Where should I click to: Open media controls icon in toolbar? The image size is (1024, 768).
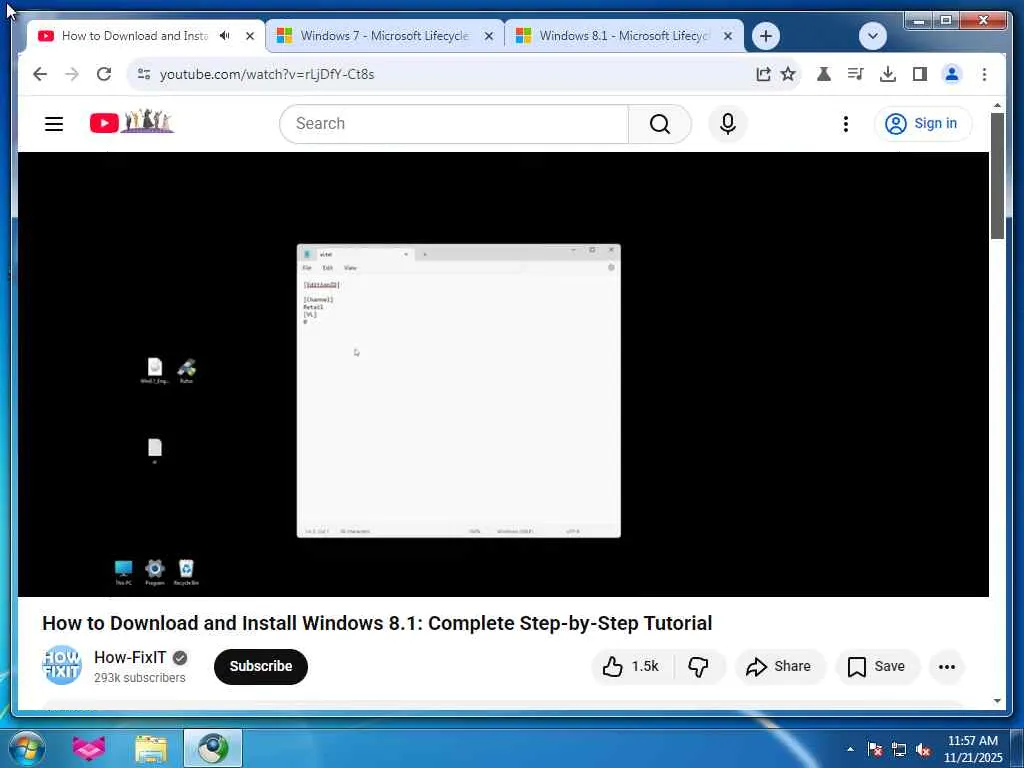coord(856,74)
